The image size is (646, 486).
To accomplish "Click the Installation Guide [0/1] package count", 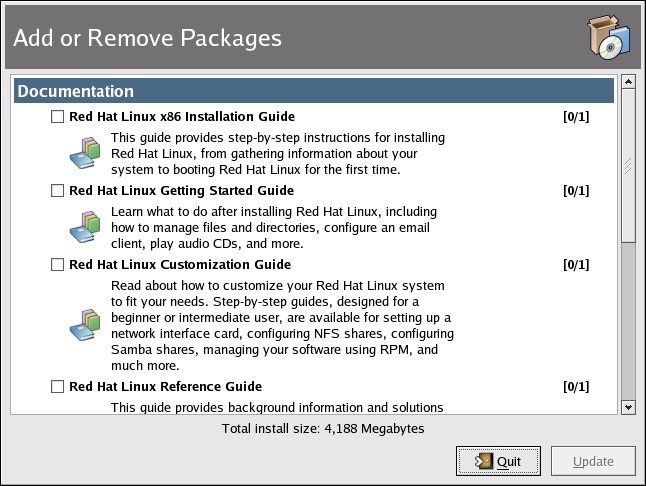I will pos(576,116).
